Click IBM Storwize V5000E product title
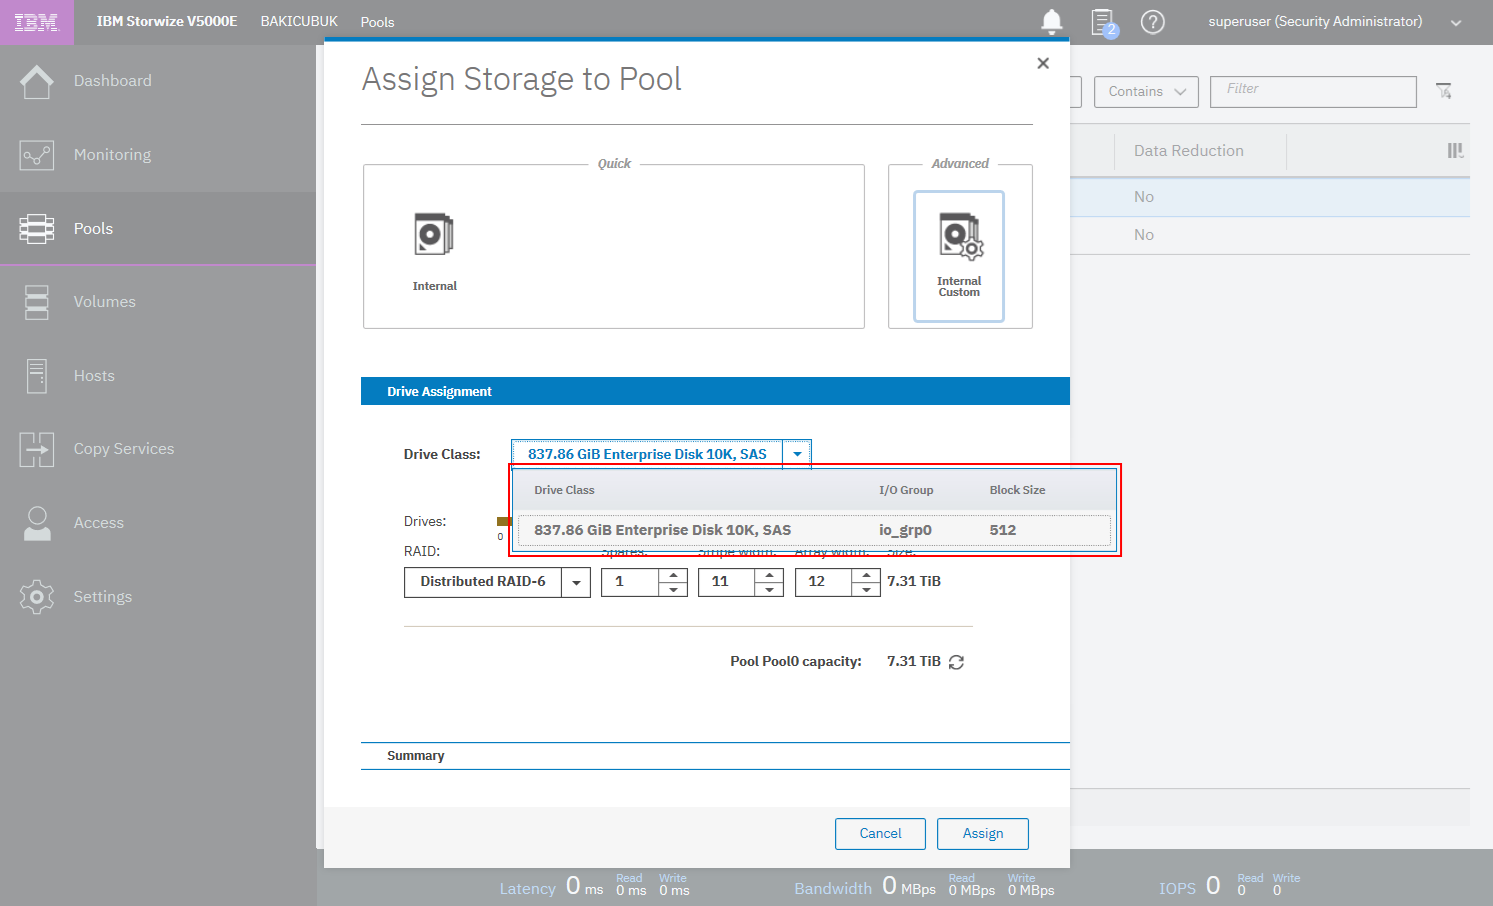This screenshot has height=906, width=1493. [x=167, y=21]
